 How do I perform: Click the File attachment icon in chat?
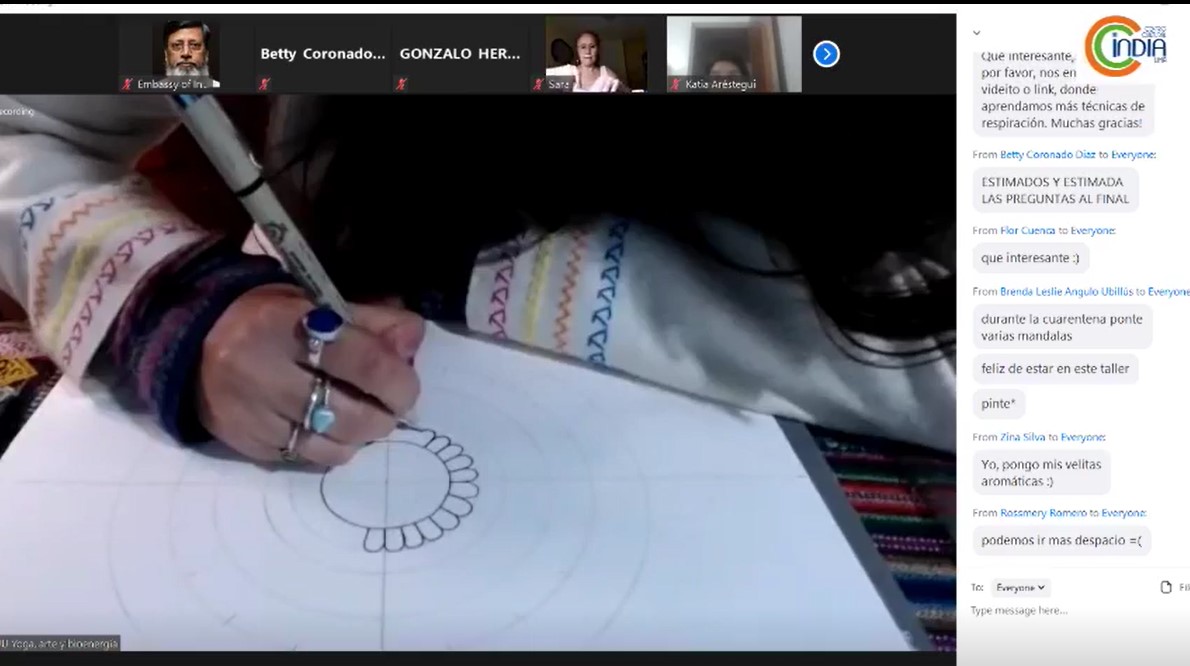(x=1166, y=587)
